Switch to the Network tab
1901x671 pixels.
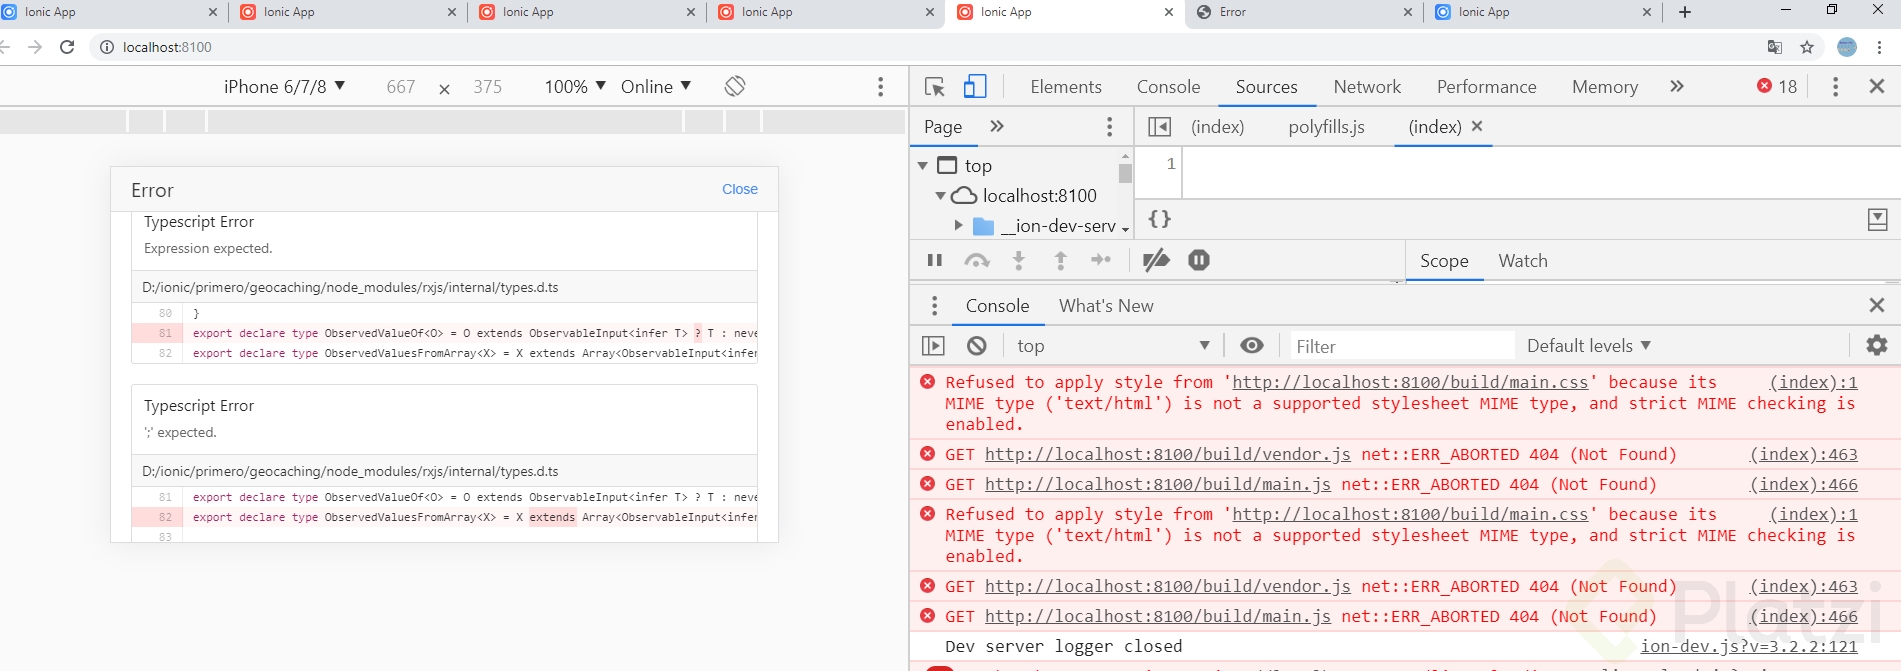pyautogui.click(x=1367, y=87)
